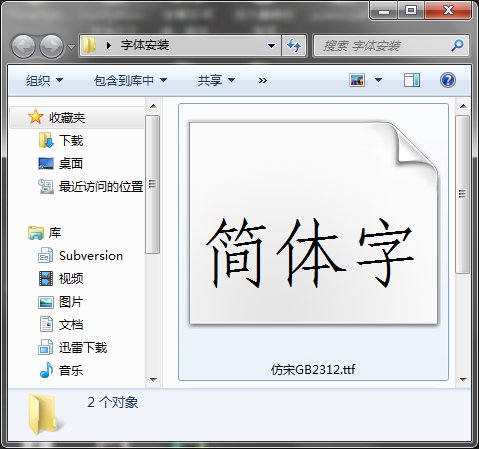Viewport: 479px width, 449px height.
Task: Click the 迅雷下载 library icon
Action: click(45, 347)
